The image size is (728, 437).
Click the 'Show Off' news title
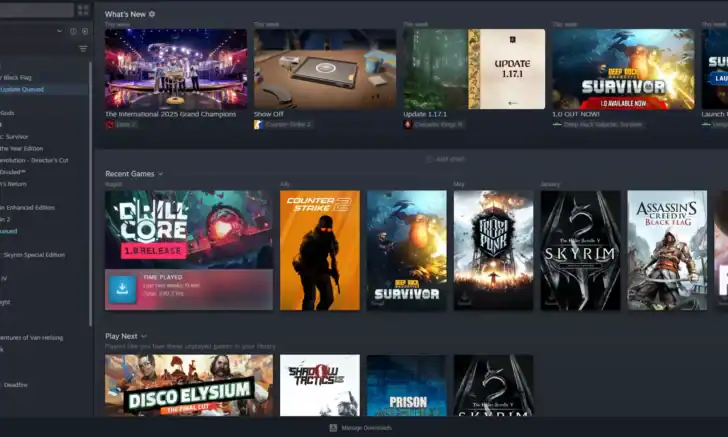tap(269, 114)
